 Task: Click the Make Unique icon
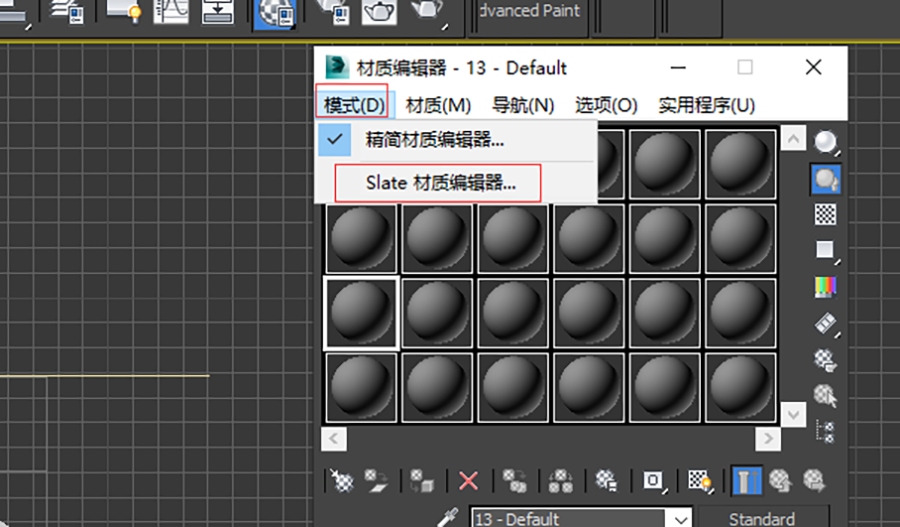coord(560,480)
